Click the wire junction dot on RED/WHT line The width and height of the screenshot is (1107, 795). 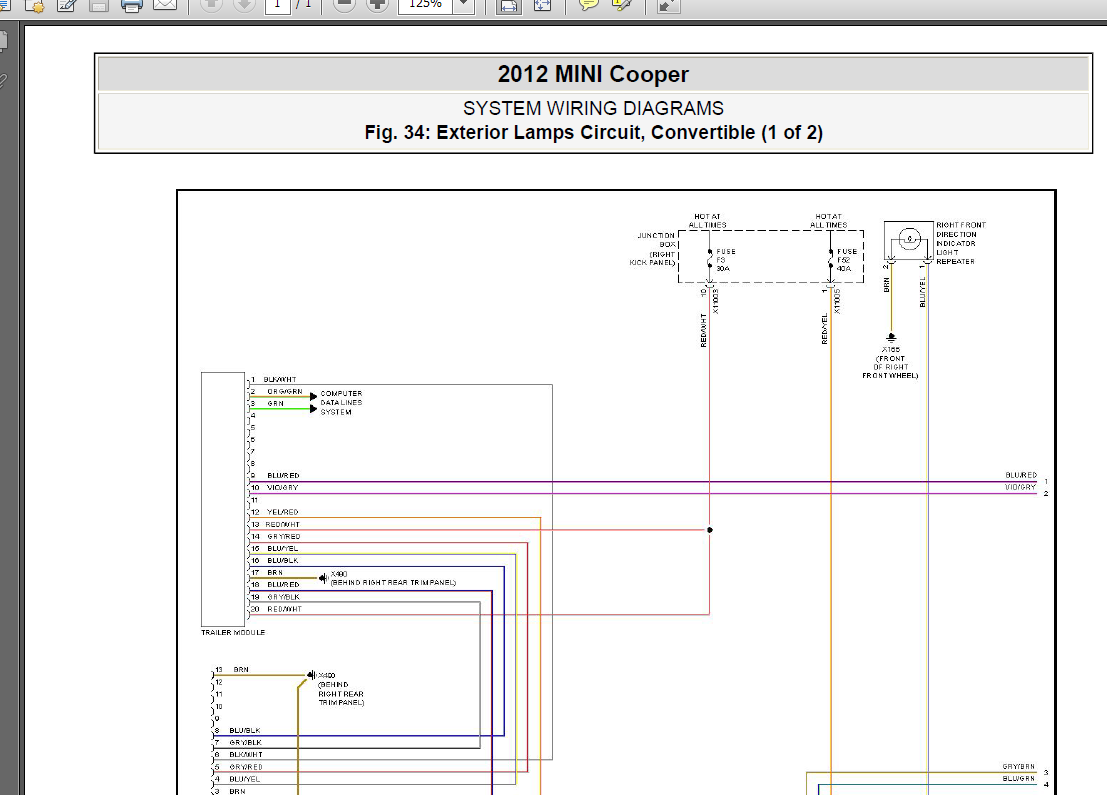coord(710,530)
